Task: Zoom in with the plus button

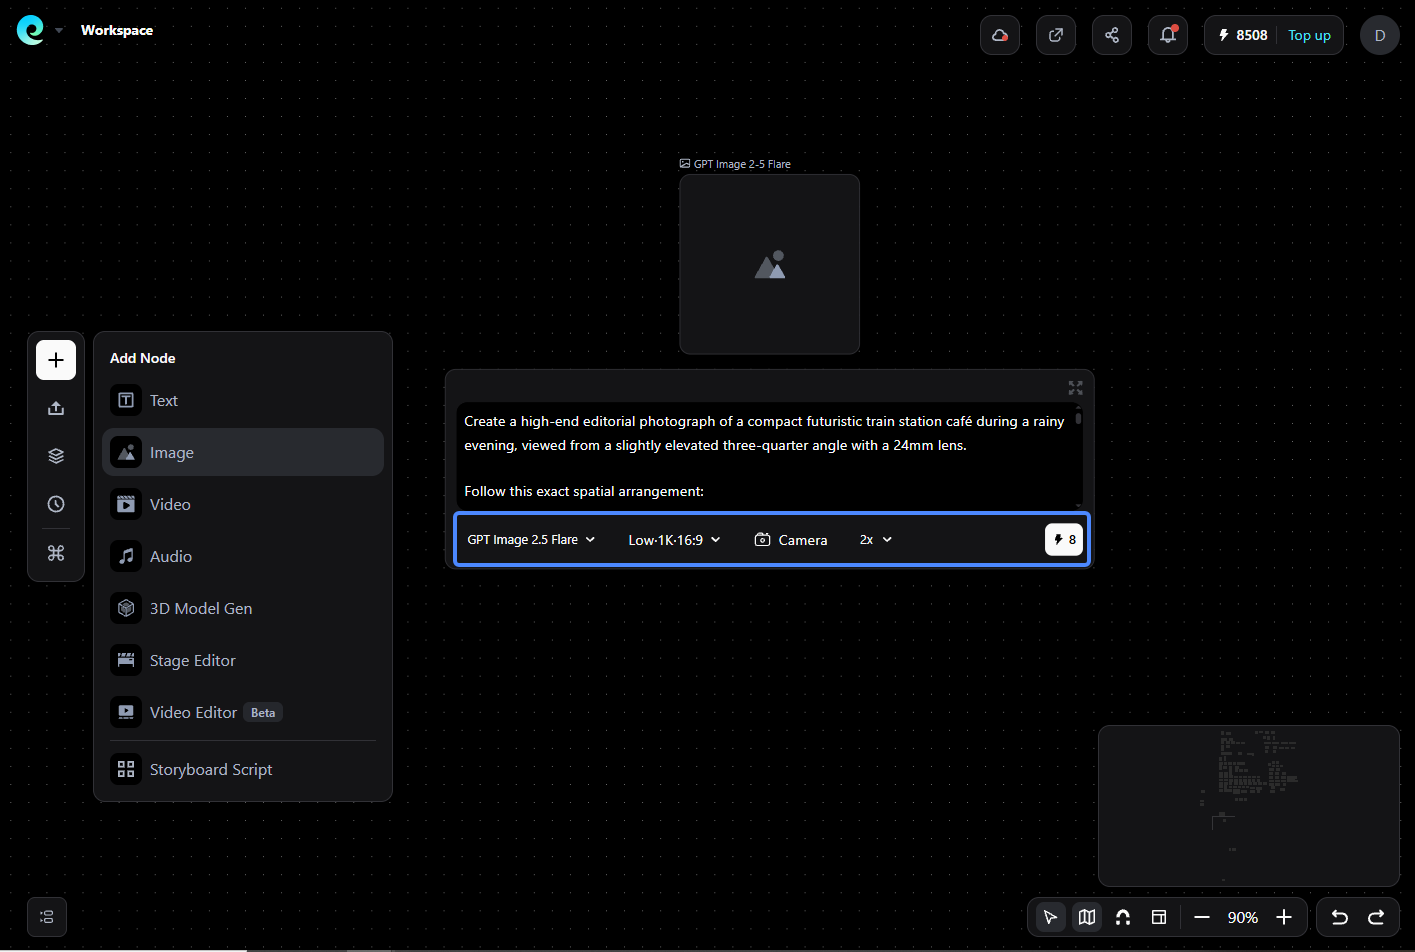Action: click(x=1285, y=917)
